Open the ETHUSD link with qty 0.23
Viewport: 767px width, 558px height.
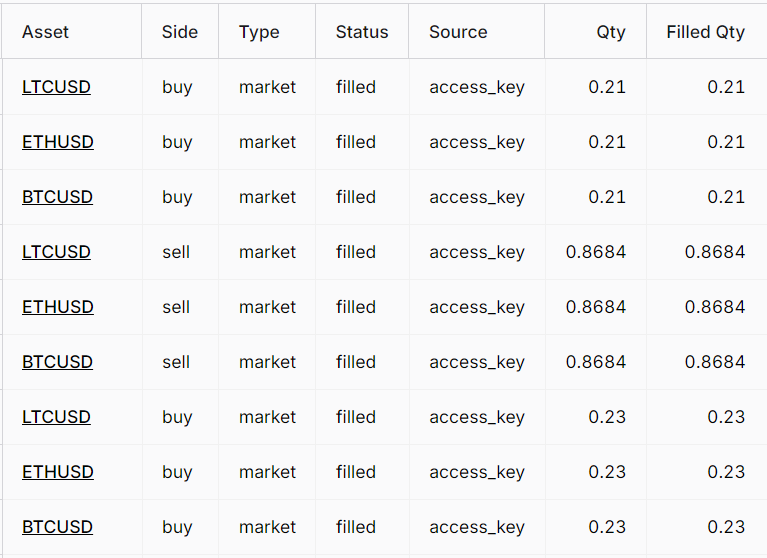58,472
